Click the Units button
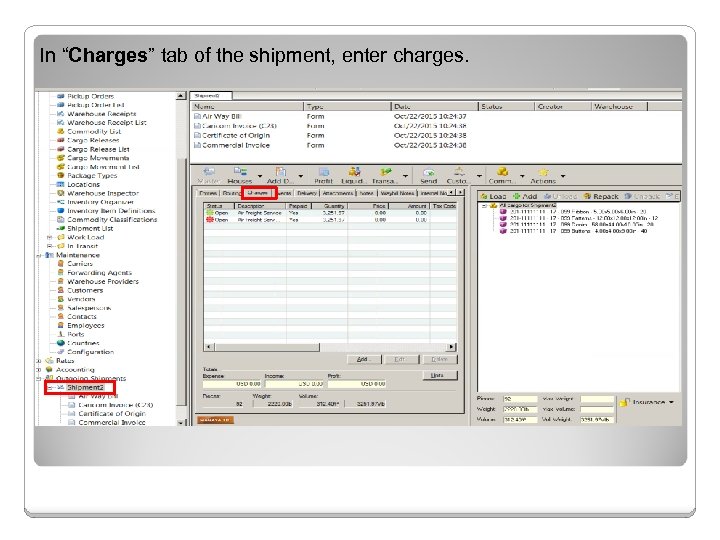720x540 pixels. click(x=439, y=375)
